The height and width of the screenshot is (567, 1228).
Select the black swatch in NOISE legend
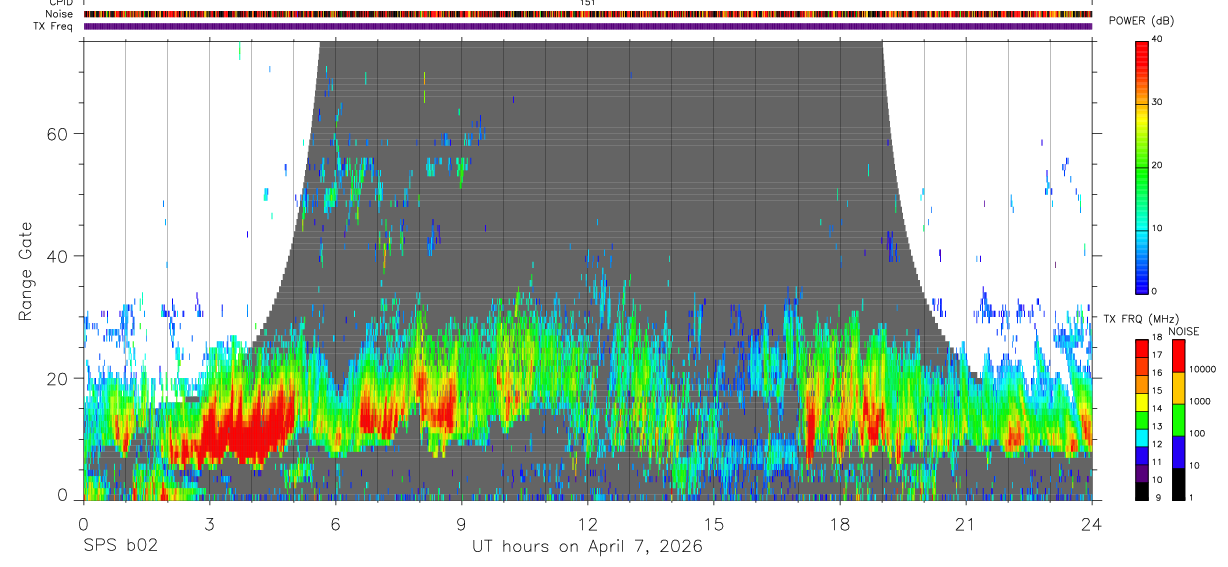pos(1178,484)
